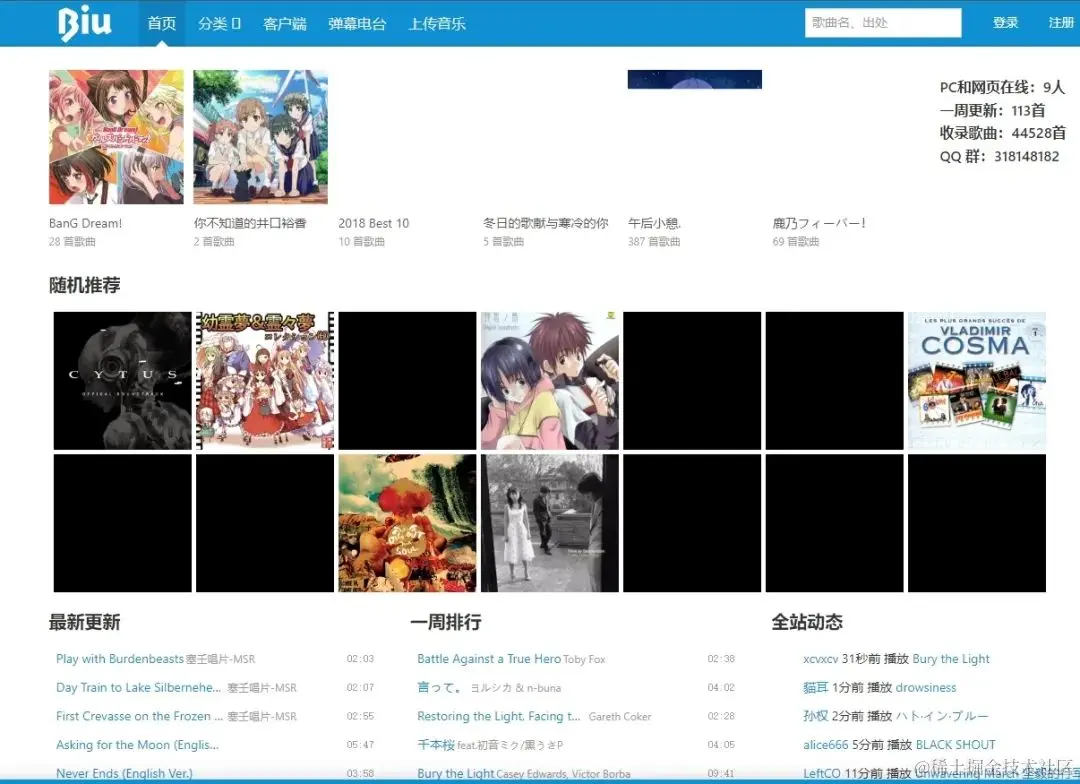
Task: Open ハト·イン·ブルー in site activity
Action: point(942,716)
